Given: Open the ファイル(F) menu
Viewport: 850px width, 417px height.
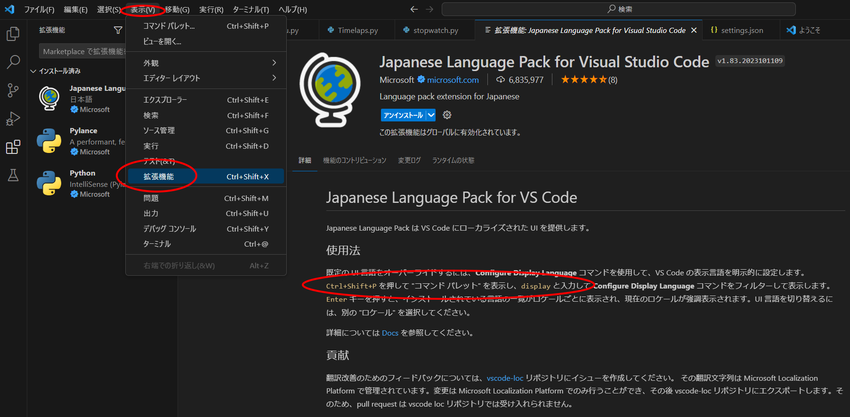Looking at the screenshot, I should (x=40, y=10).
